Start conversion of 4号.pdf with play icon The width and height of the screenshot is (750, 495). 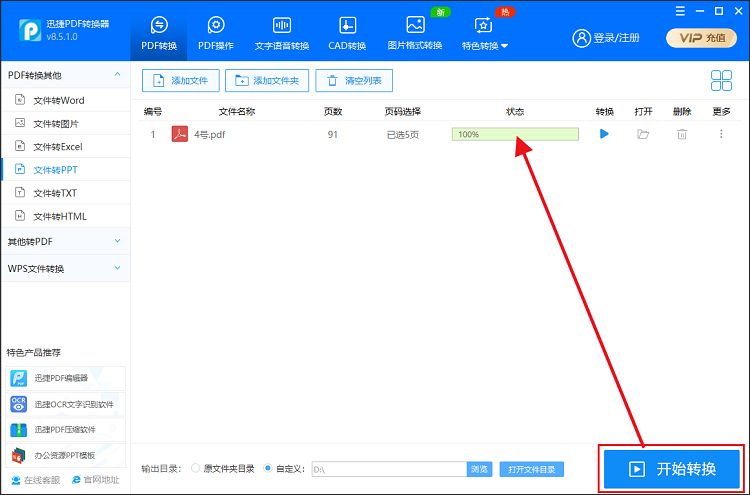tap(604, 134)
